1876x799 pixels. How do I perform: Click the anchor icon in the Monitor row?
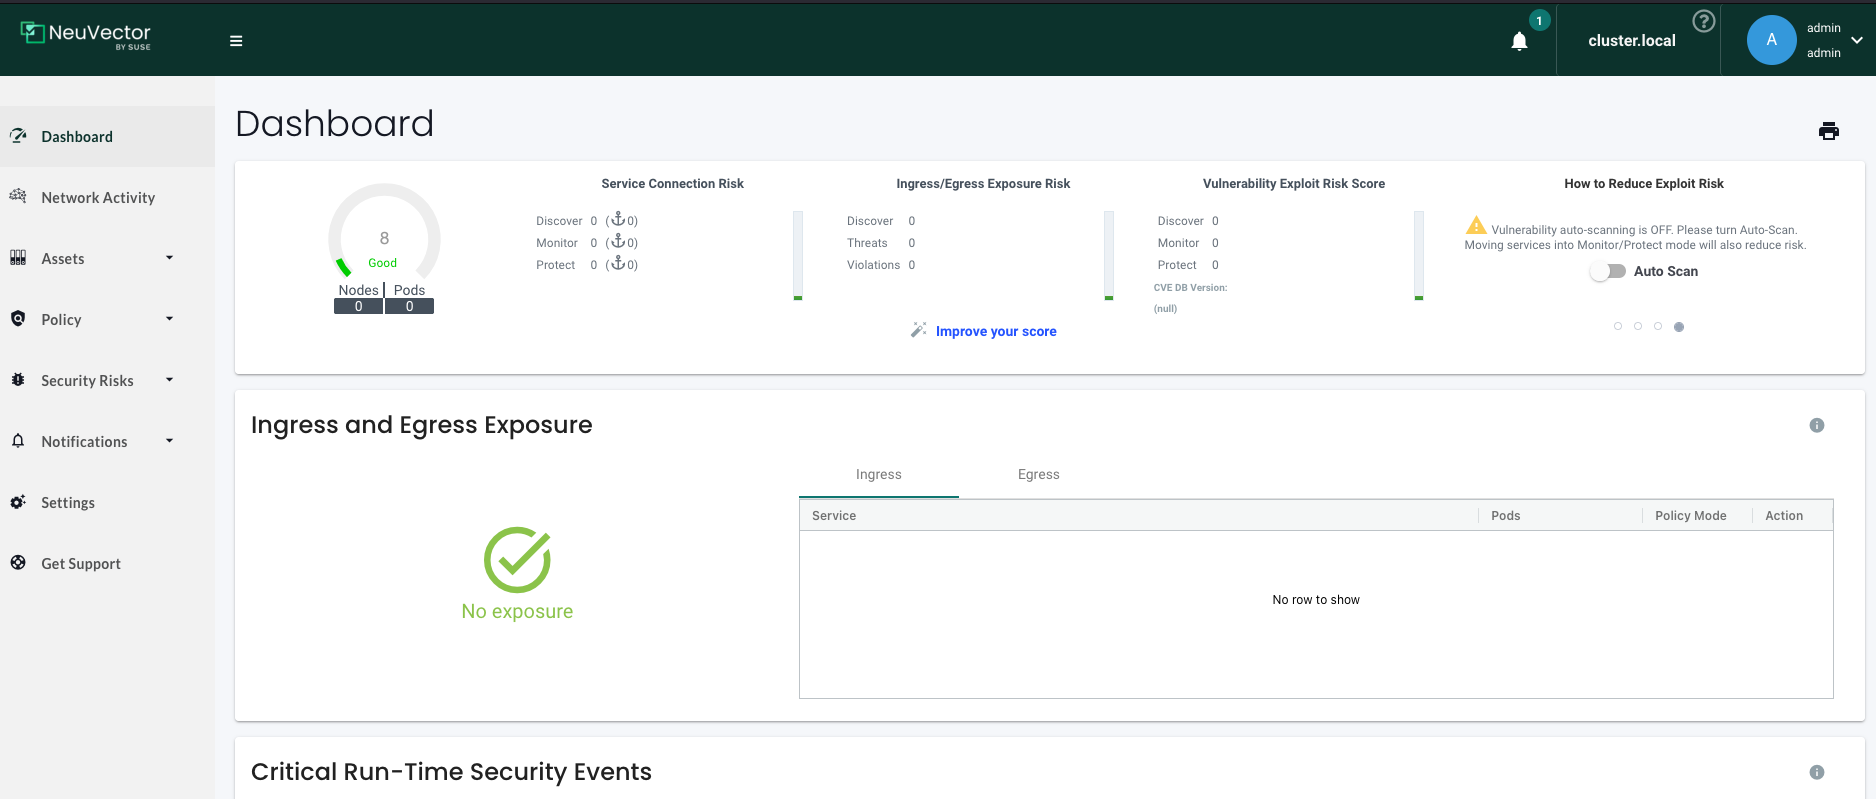[618, 241]
